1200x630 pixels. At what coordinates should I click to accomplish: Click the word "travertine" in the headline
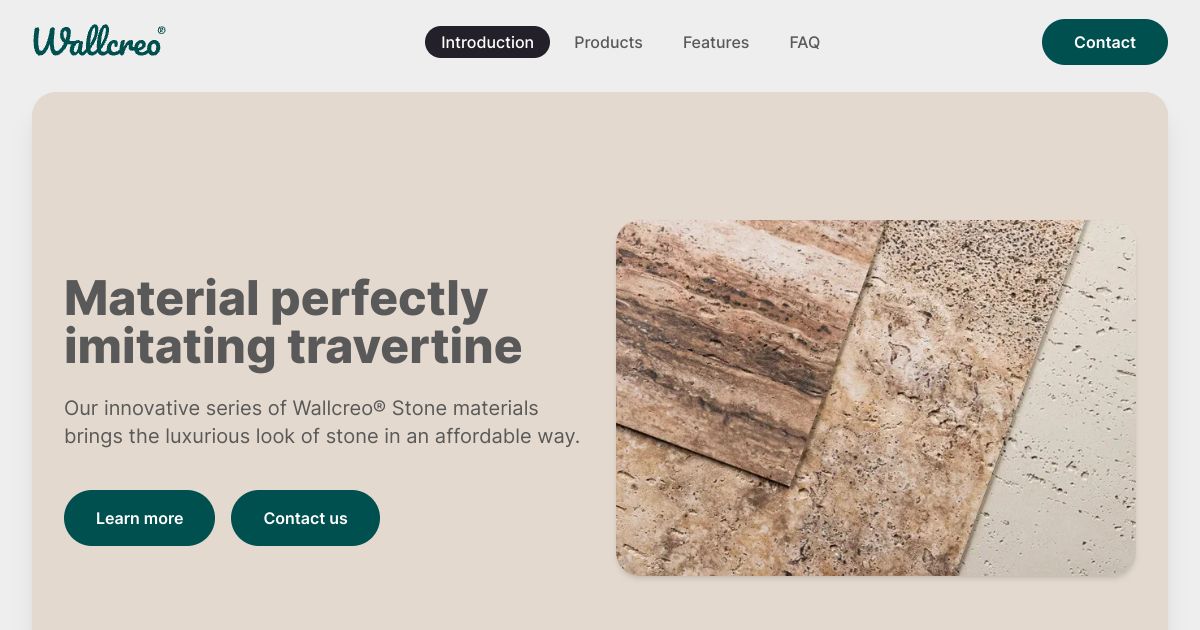(404, 346)
